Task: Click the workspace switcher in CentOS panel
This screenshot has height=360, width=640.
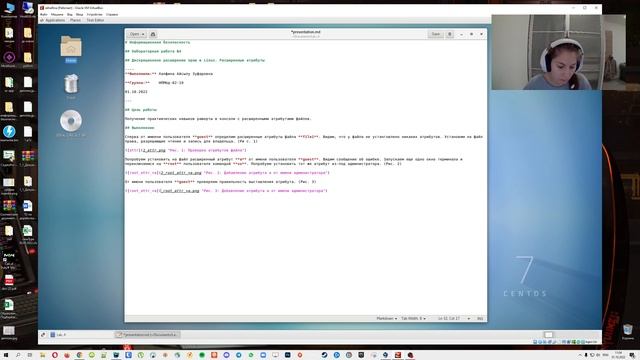Action: pyautogui.click(x=548, y=335)
